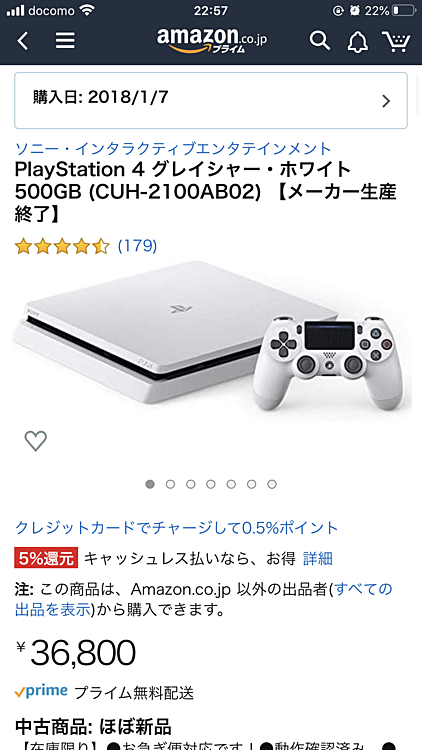Open the notifications bell
The width and height of the screenshot is (422, 750).
click(358, 42)
